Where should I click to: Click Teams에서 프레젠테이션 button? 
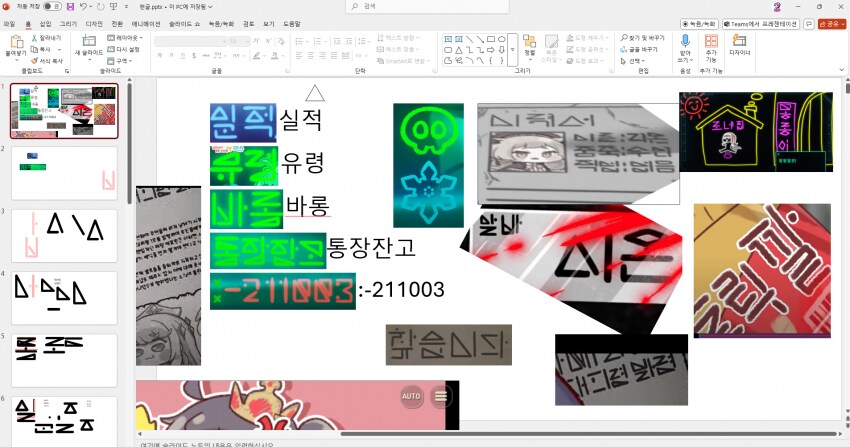761,24
